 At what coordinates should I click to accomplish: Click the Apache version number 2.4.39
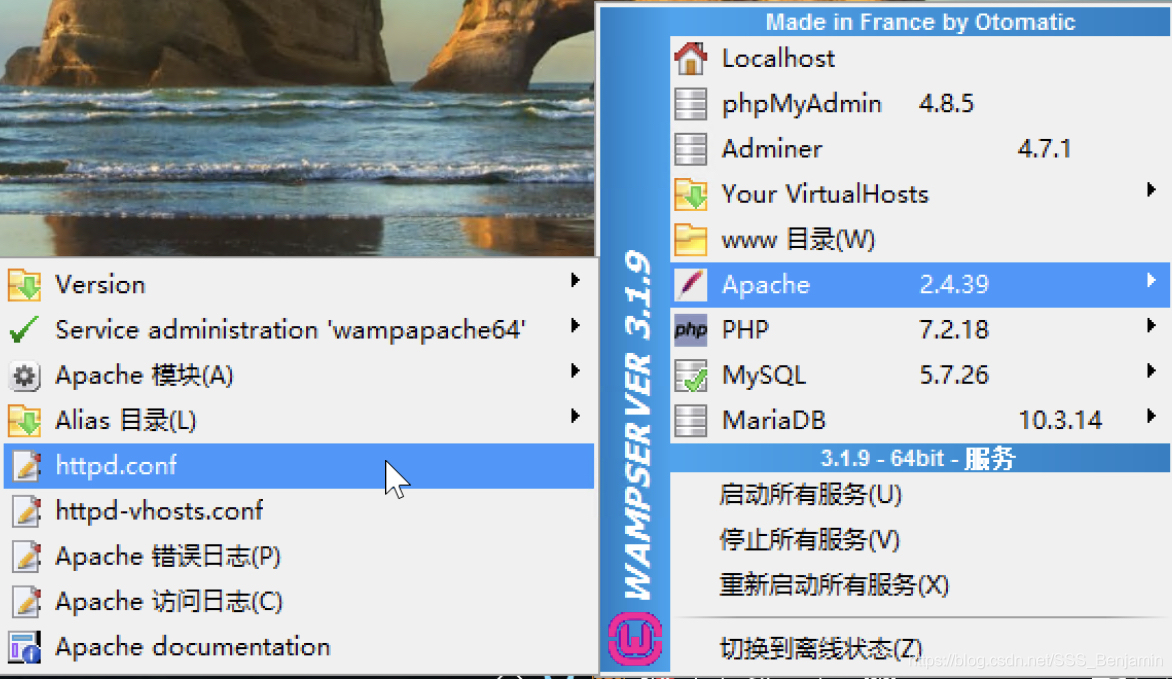point(954,285)
